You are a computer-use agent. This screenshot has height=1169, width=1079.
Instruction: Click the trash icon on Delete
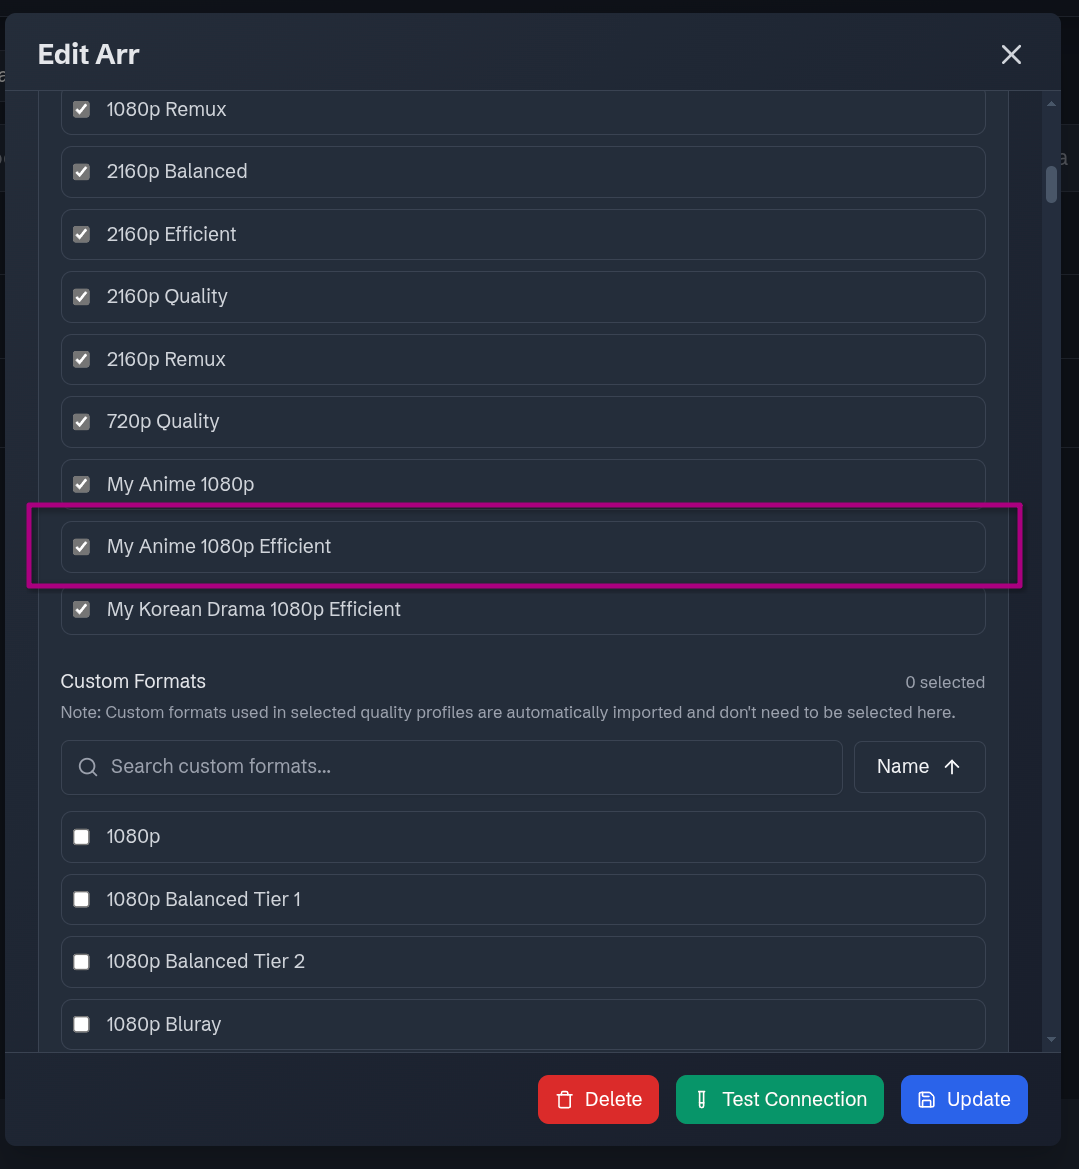point(565,1100)
